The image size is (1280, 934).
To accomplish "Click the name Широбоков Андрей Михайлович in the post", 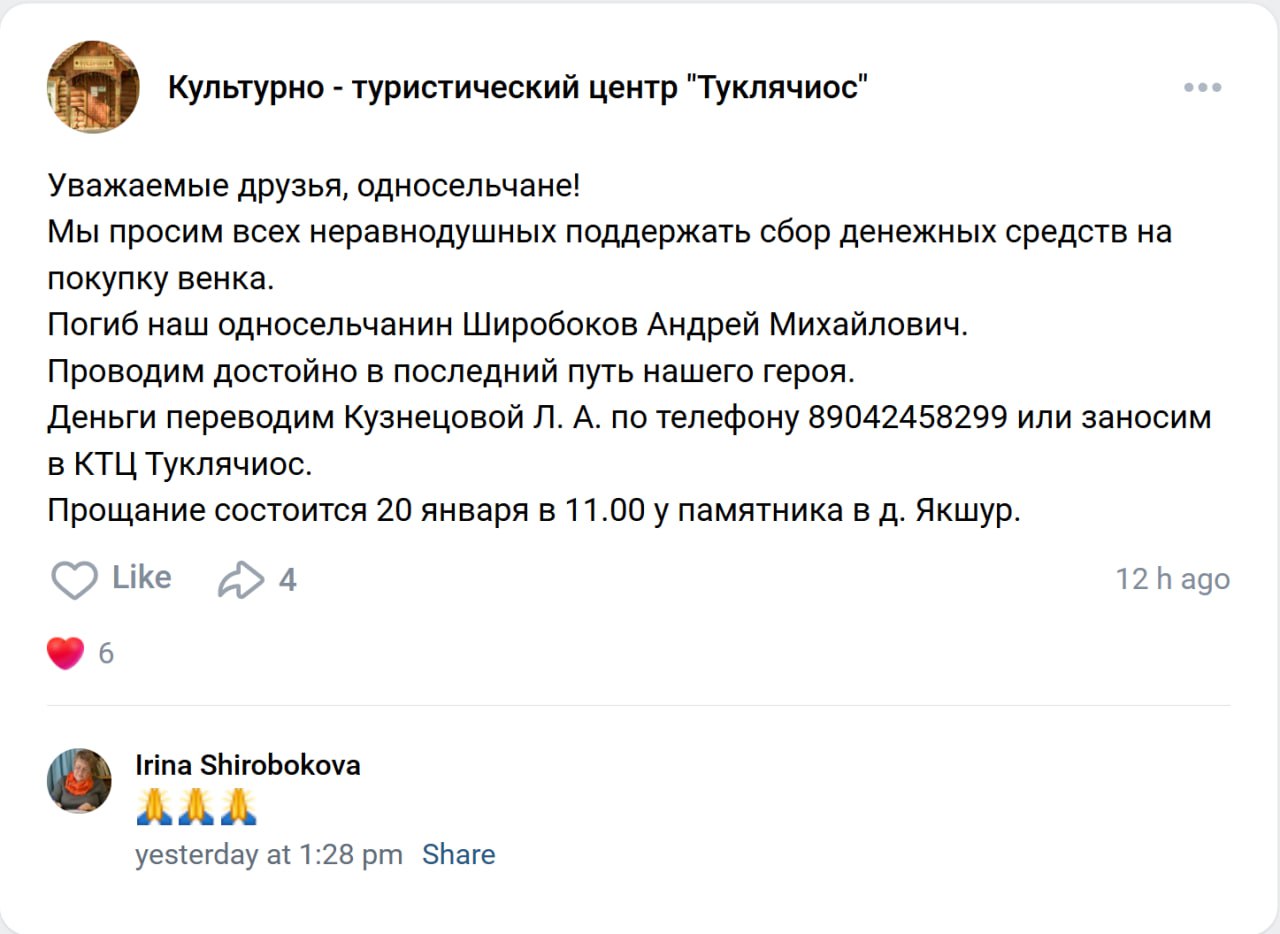I will pos(716,325).
